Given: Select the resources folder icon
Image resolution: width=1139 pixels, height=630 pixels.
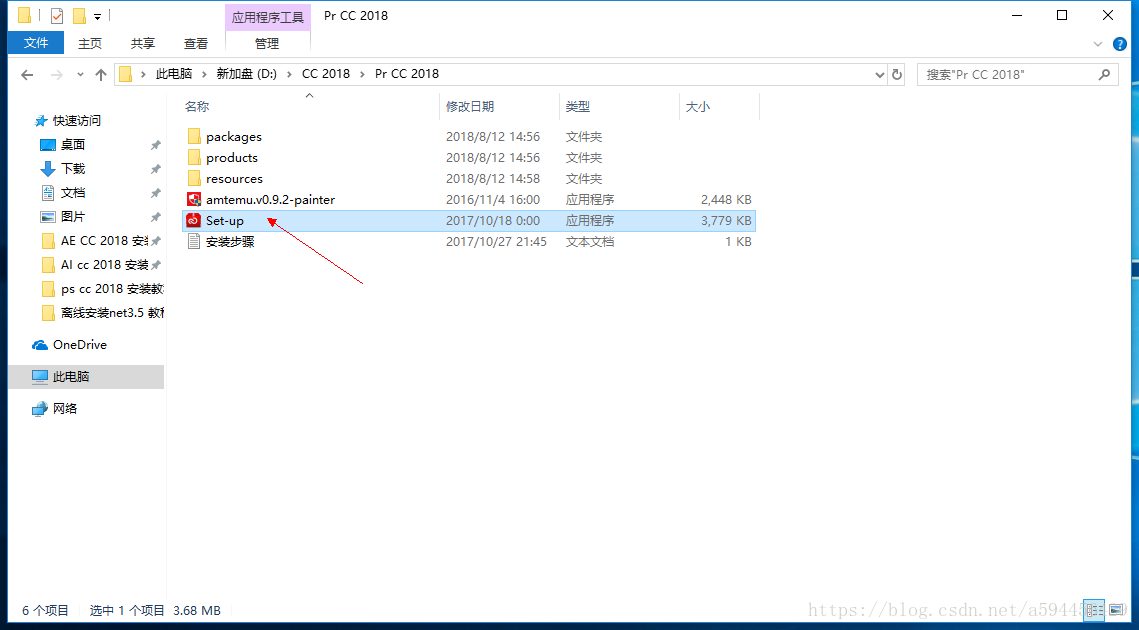Looking at the screenshot, I should click(194, 179).
